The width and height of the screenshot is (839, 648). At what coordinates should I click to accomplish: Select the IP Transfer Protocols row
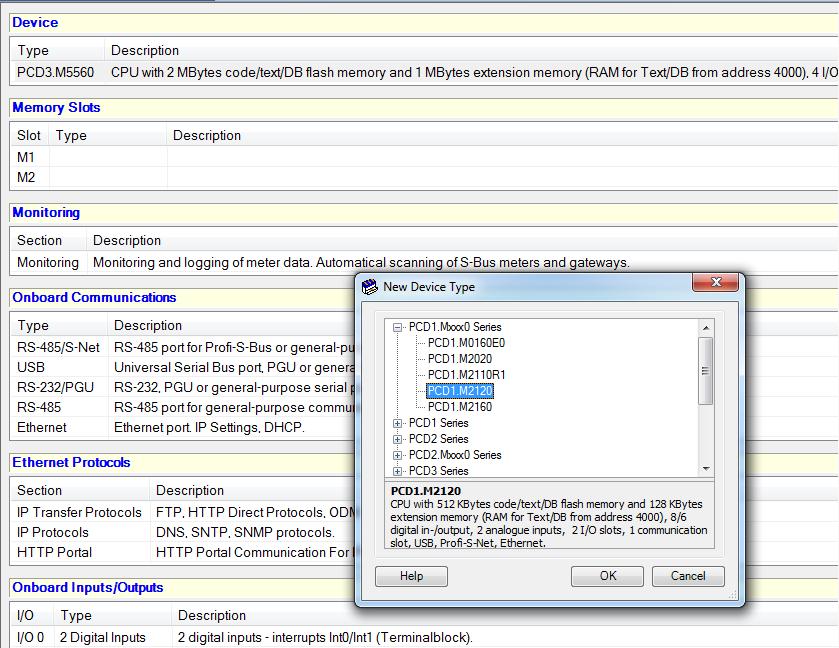click(184, 513)
